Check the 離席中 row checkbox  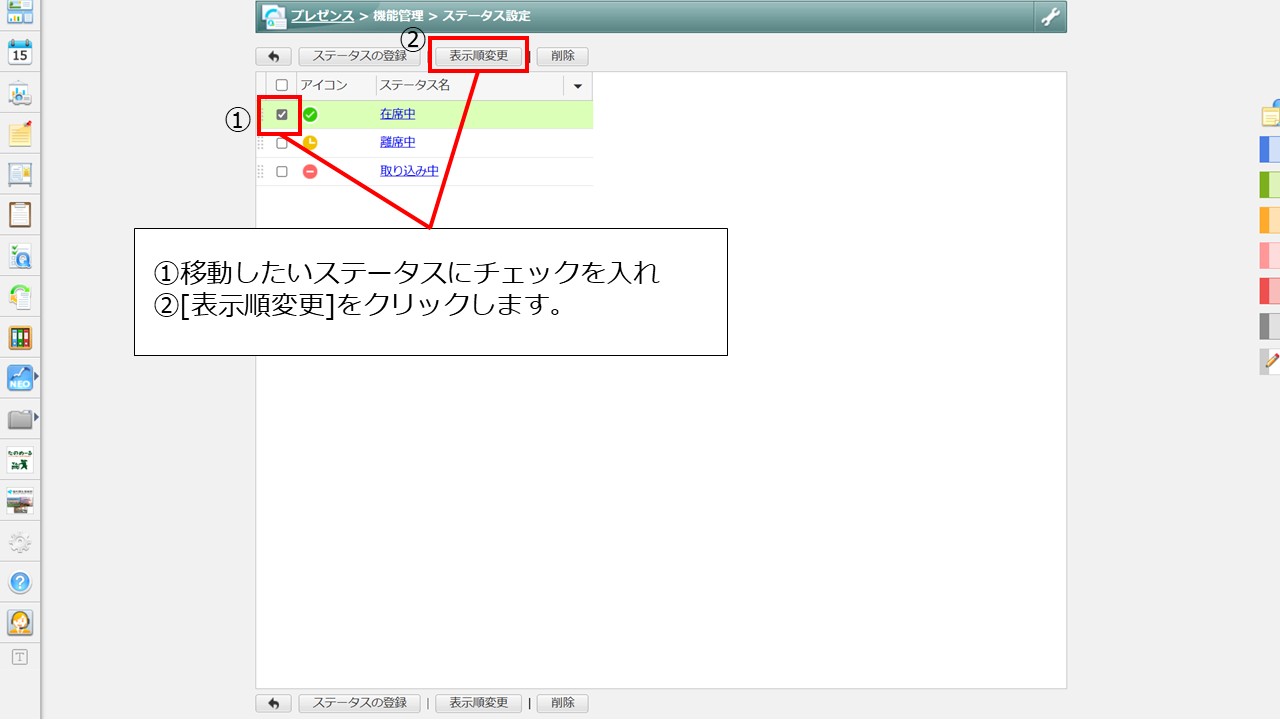pos(281,142)
